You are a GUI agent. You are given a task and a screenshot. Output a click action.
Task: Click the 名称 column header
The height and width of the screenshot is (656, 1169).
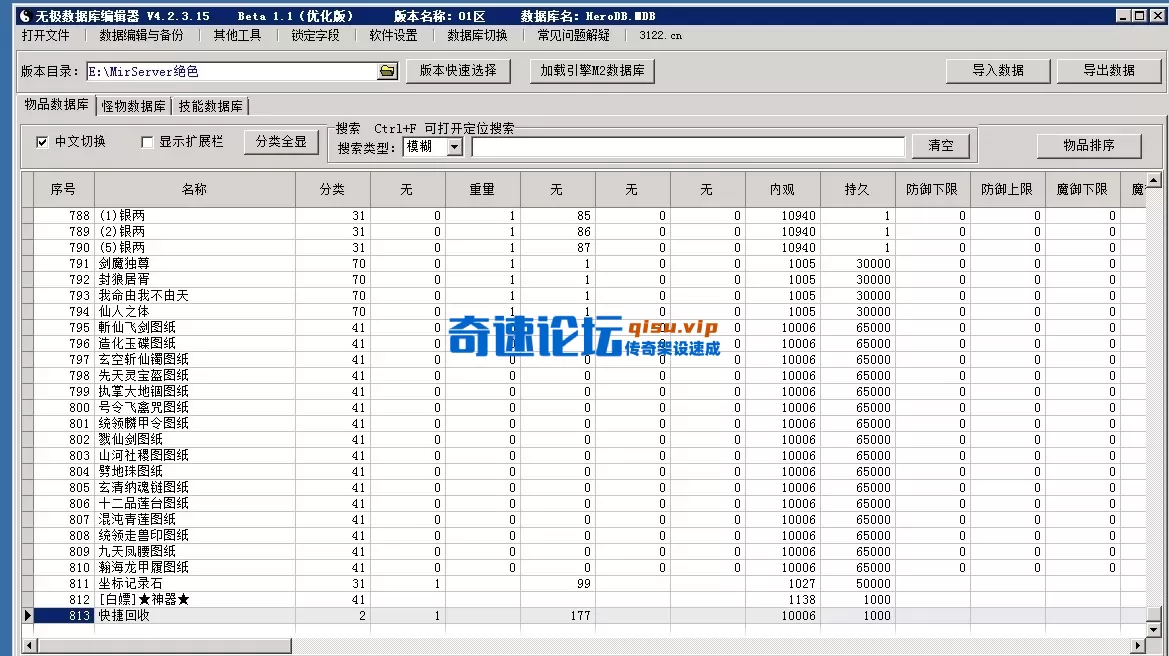point(195,189)
